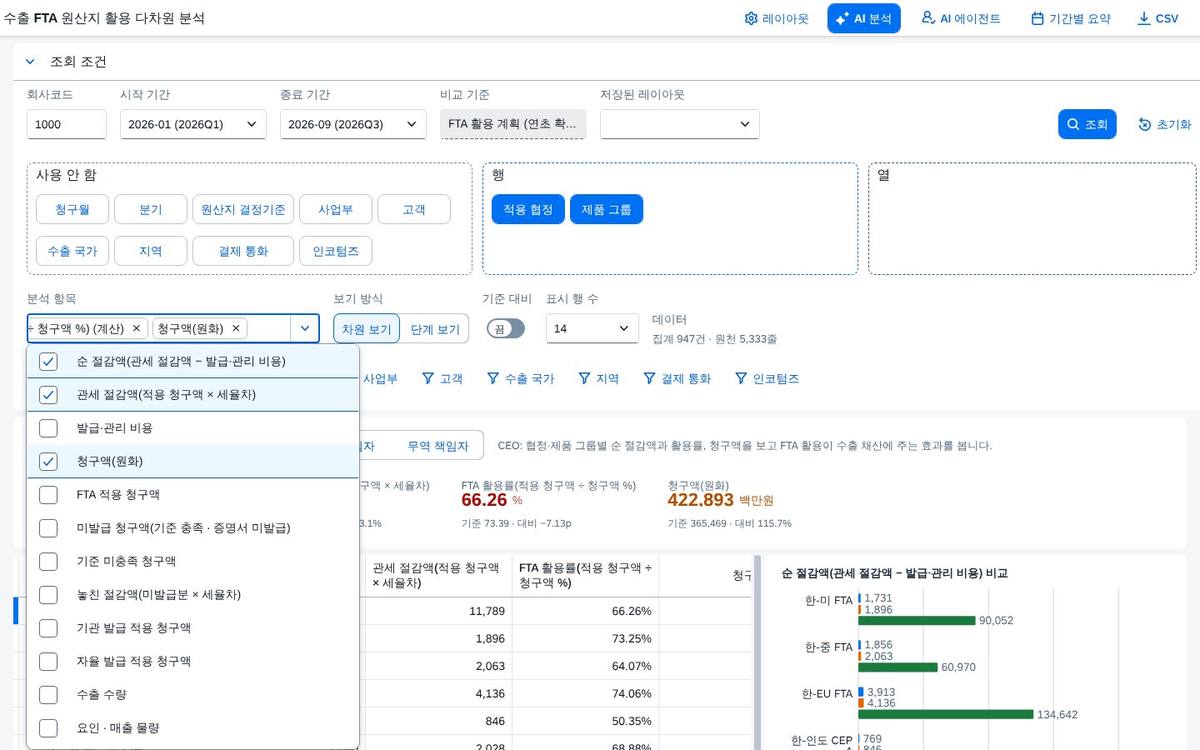Click the 적용 협정 row chip

(x=528, y=209)
